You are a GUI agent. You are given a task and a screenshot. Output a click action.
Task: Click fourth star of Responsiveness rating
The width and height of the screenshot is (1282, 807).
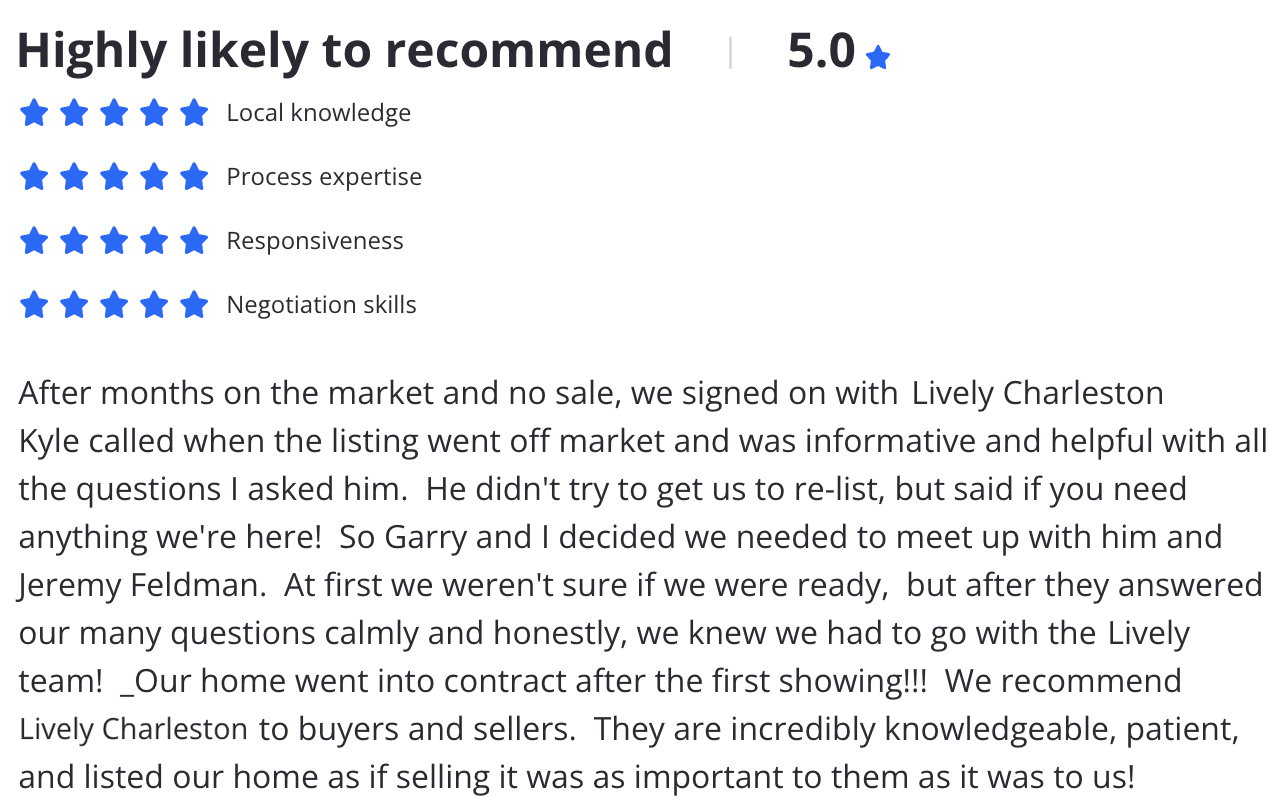(x=154, y=240)
